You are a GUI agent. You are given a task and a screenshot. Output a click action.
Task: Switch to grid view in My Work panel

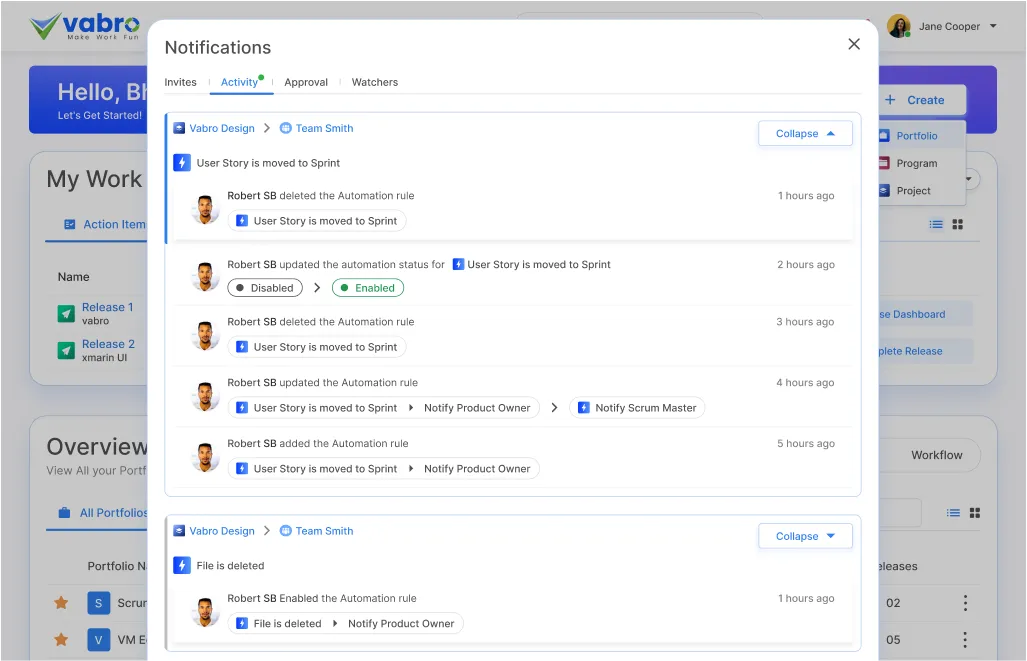957,224
